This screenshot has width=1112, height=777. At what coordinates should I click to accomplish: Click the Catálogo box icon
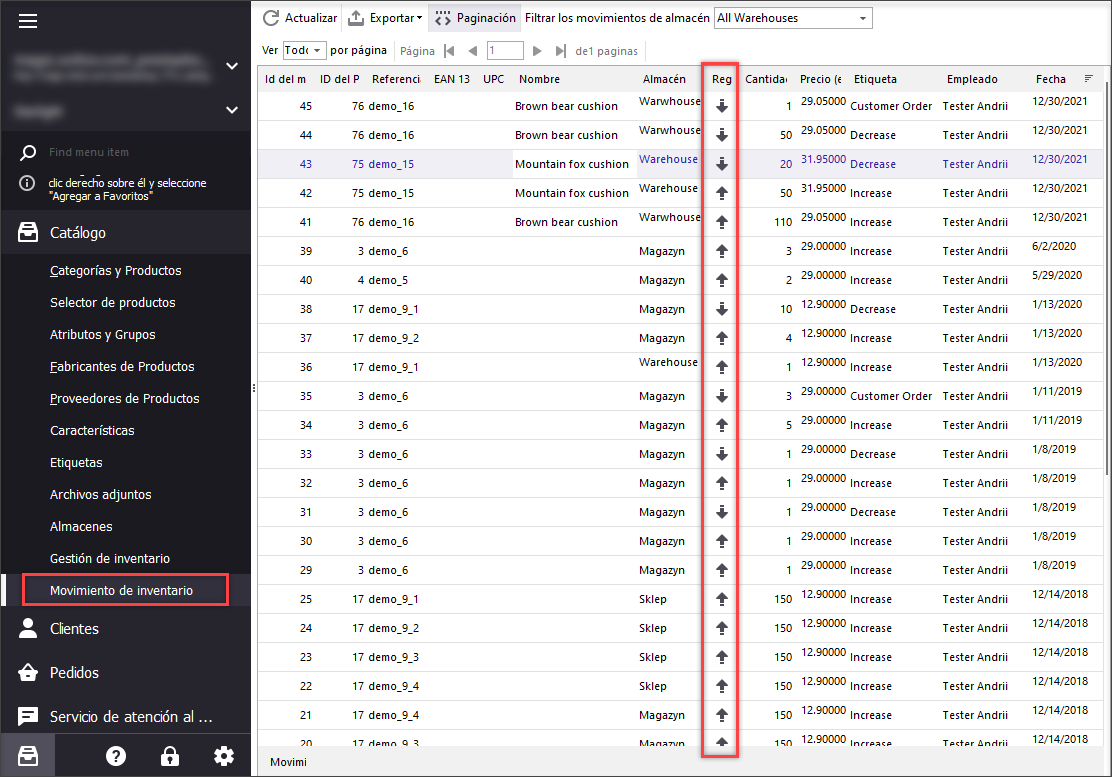[28, 232]
